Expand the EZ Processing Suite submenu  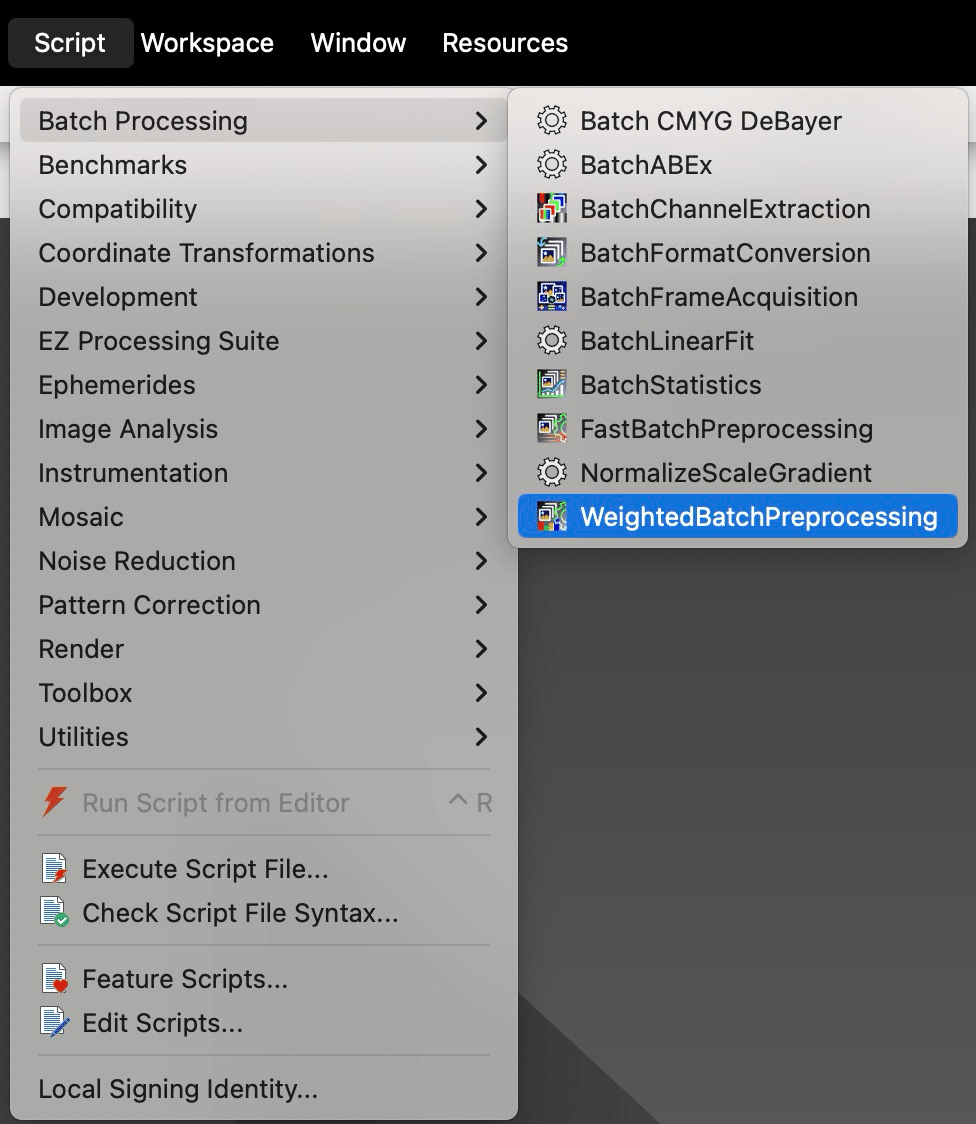[481, 341]
